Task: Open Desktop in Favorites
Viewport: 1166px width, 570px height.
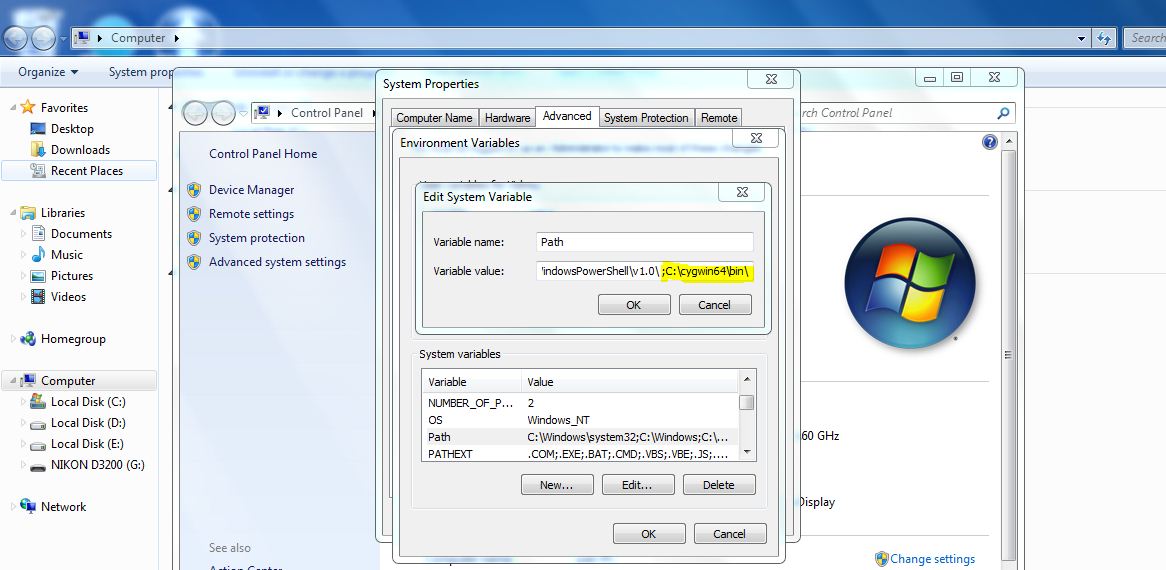Action: tap(72, 129)
